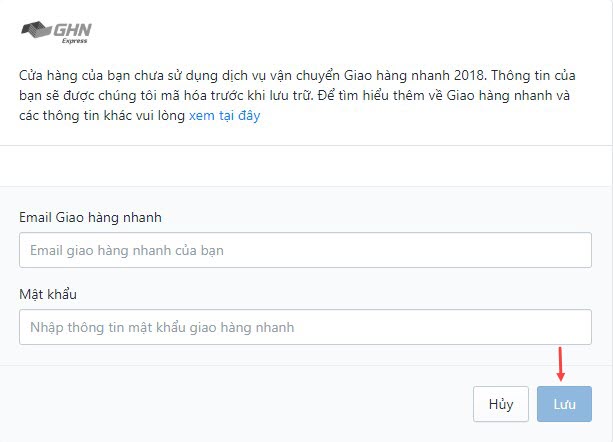Click the GHN Express logo
The height and width of the screenshot is (442, 613).
(x=56, y=32)
